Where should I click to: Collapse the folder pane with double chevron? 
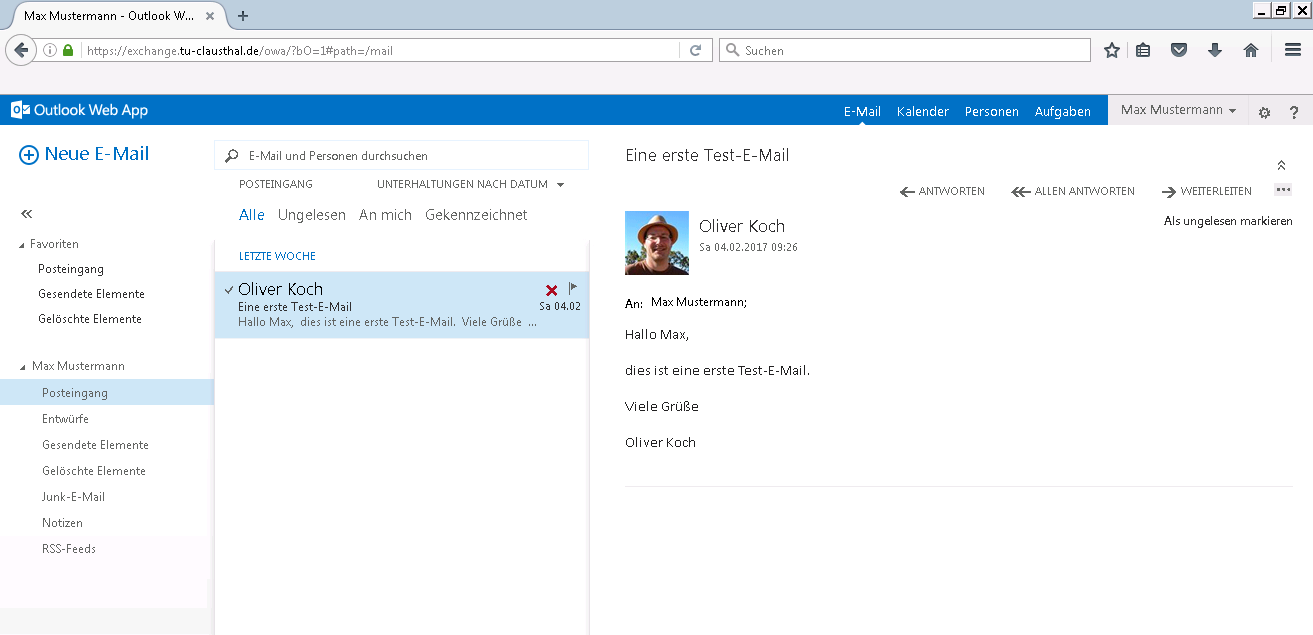tap(27, 214)
